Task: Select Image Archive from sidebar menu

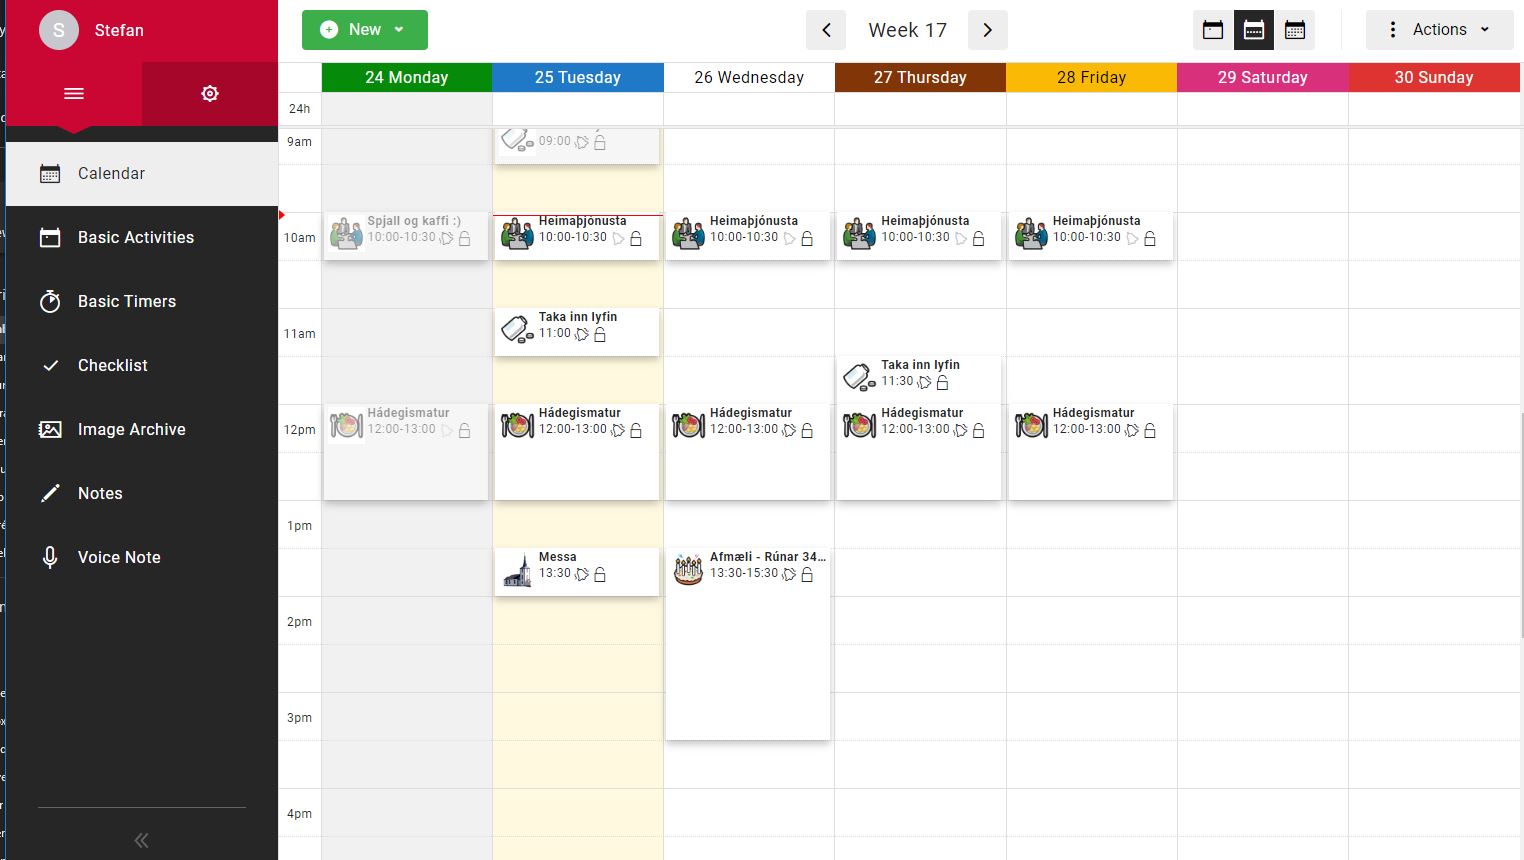Action: point(132,429)
